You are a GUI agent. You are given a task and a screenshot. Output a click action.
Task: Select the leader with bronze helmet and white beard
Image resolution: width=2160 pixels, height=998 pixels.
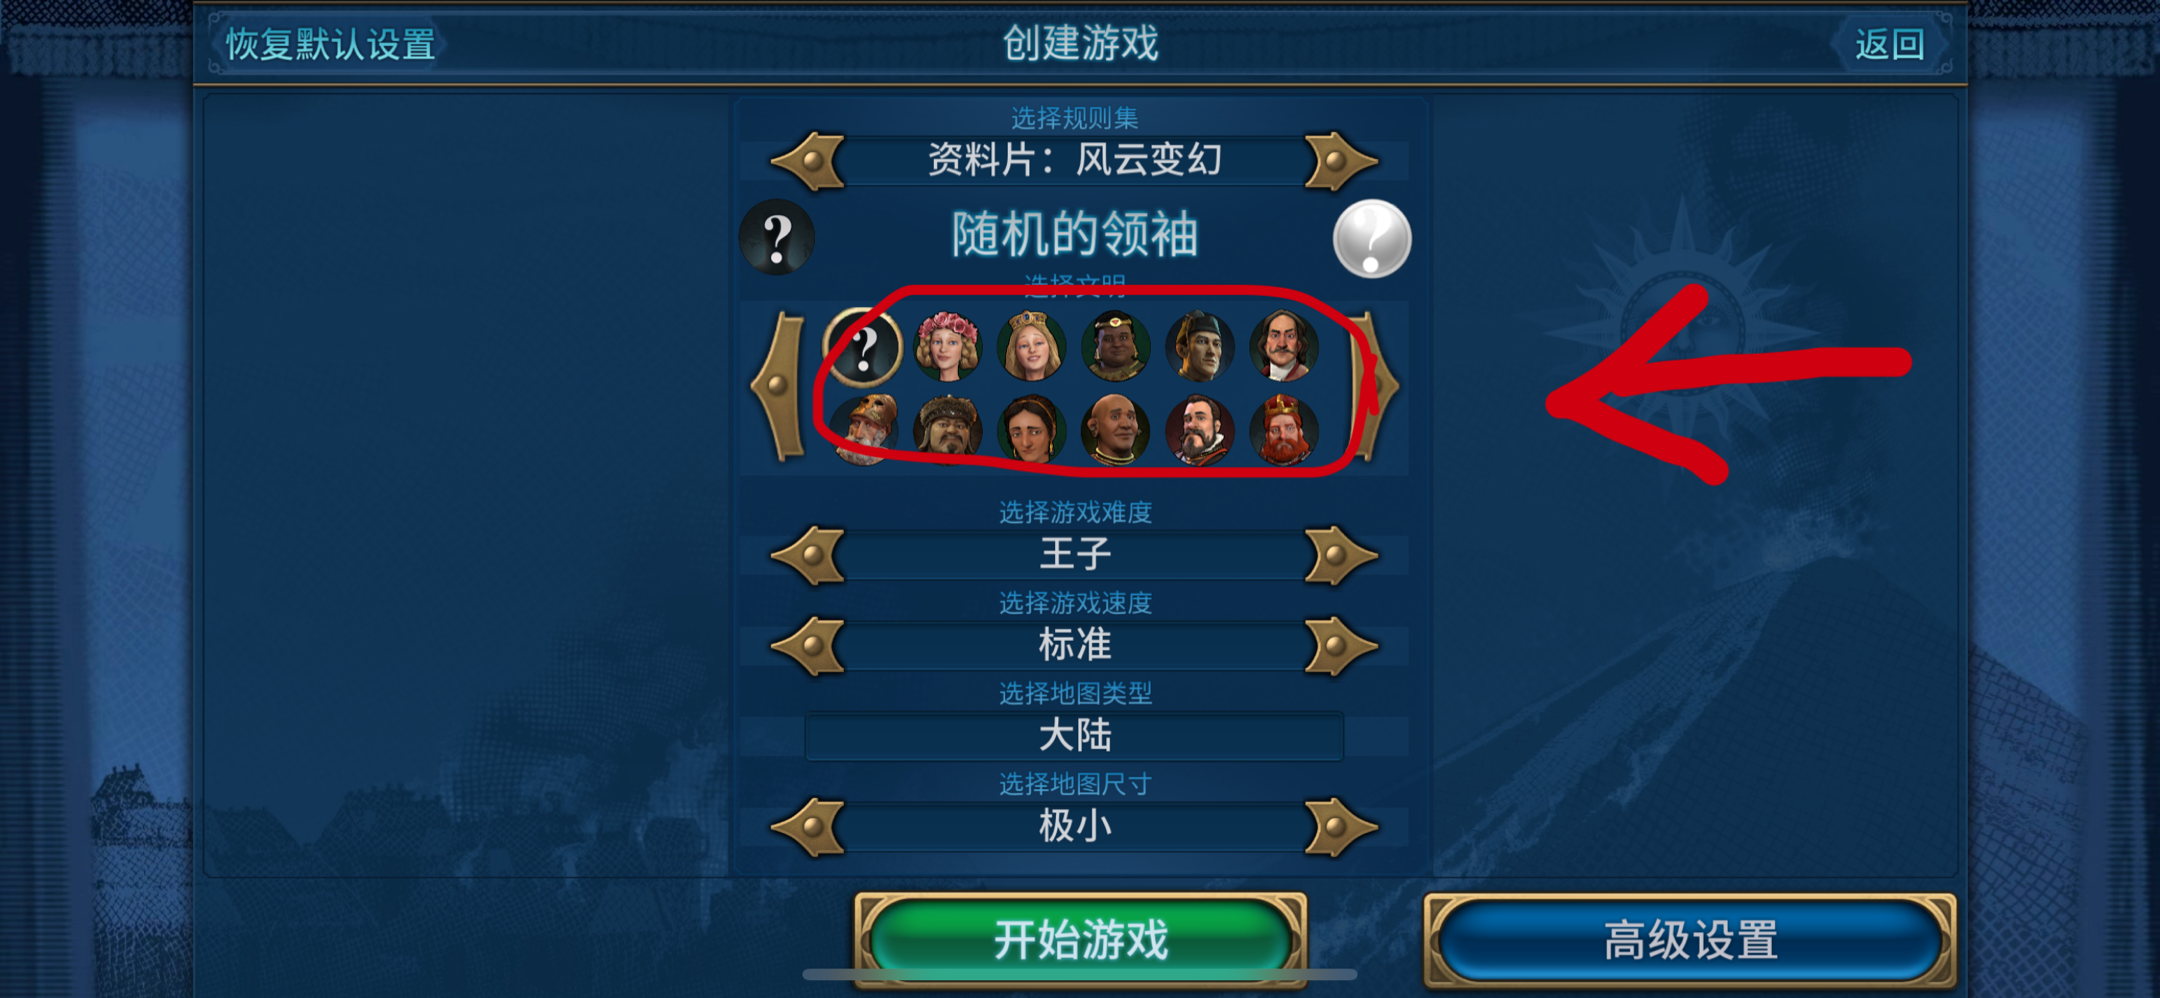coord(865,430)
